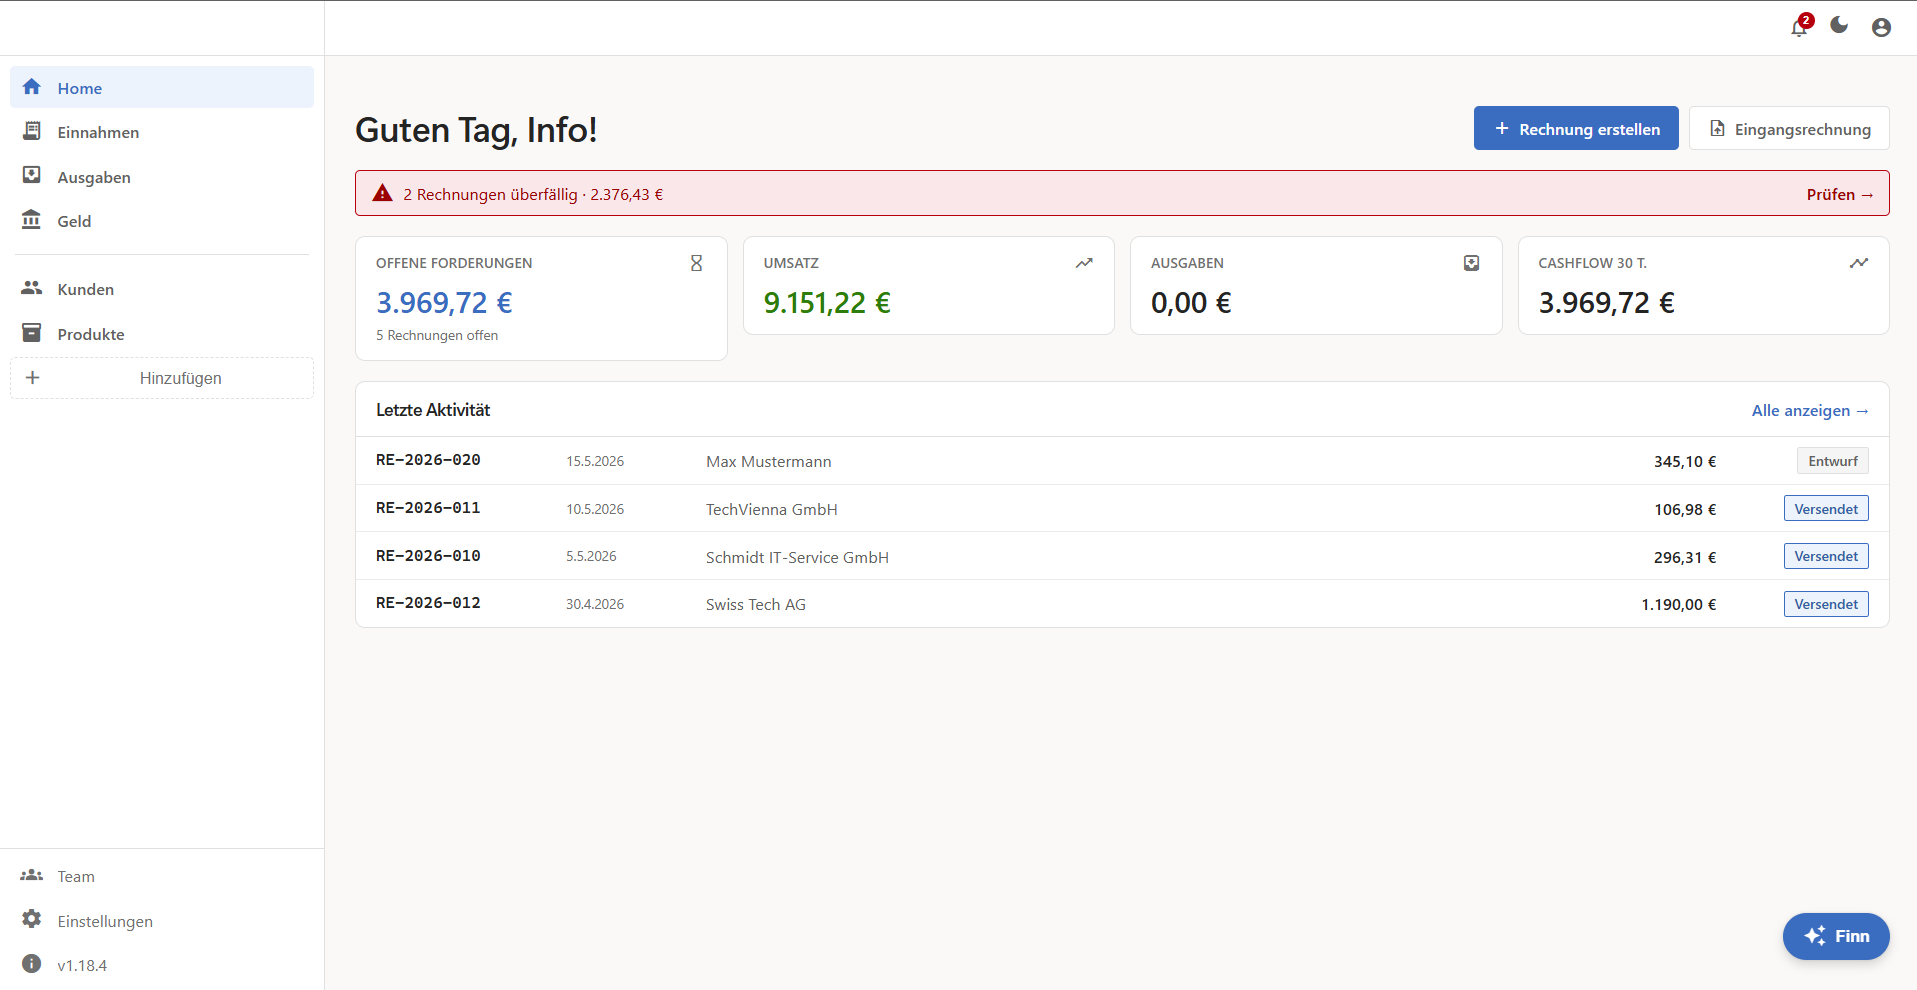Click Alle anzeigen link

click(x=1810, y=410)
